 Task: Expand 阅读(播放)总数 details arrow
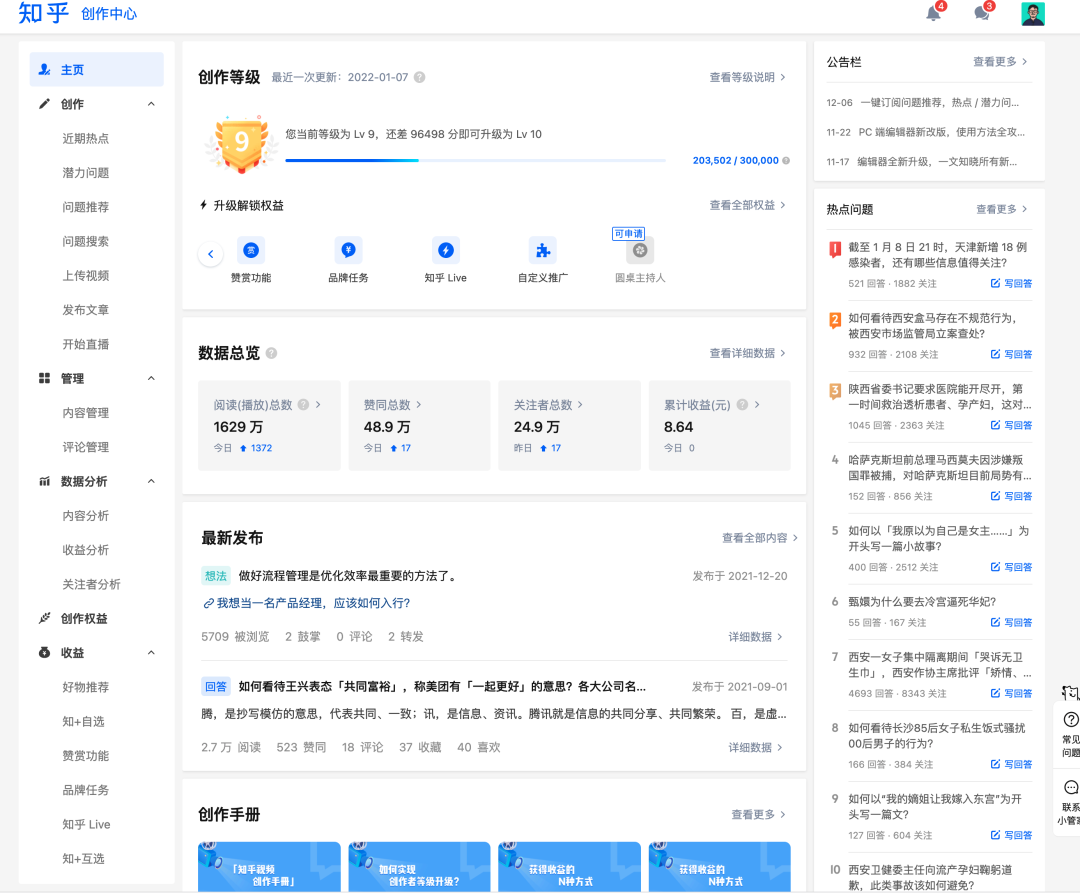pyautogui.click(x=318, y=405)
